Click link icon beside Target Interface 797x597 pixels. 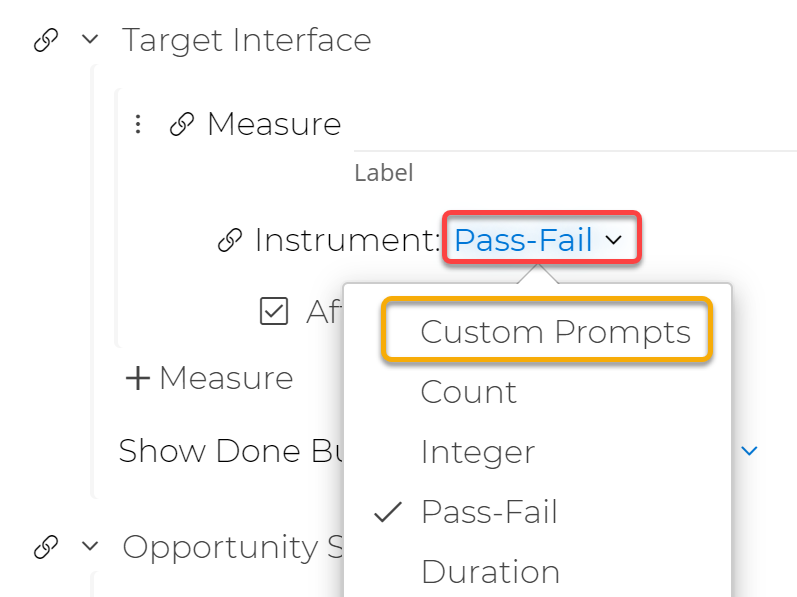[x=45, y=41]
